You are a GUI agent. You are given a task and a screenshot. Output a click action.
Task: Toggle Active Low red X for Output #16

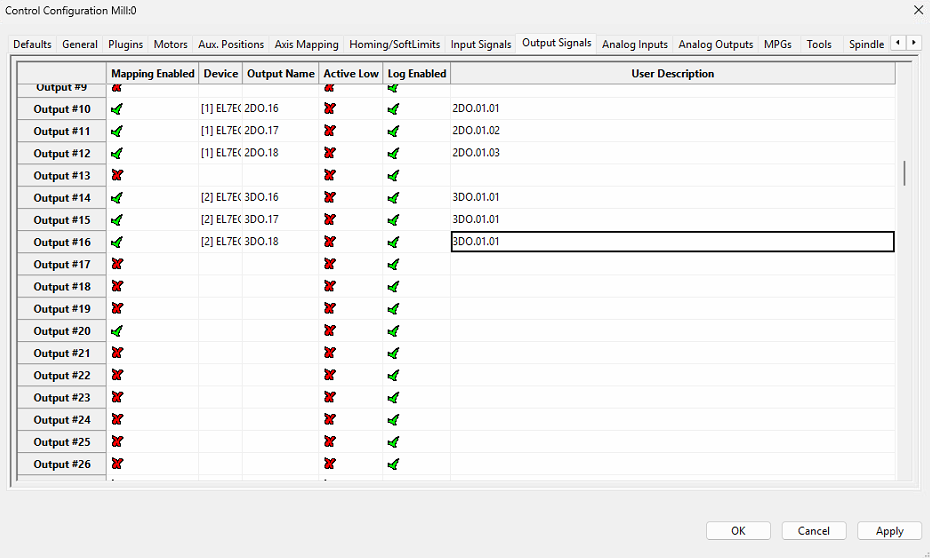click(330, 242)
